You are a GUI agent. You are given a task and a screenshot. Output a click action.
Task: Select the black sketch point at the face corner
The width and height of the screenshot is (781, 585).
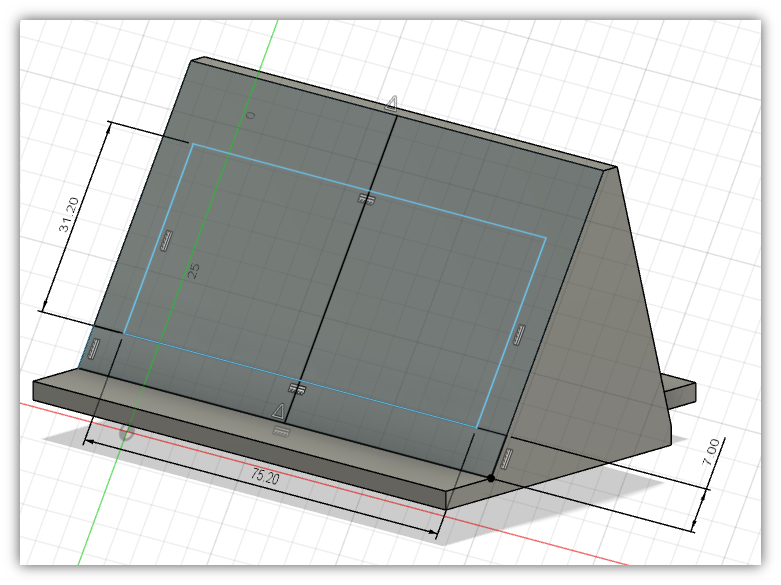coord(491,478)
